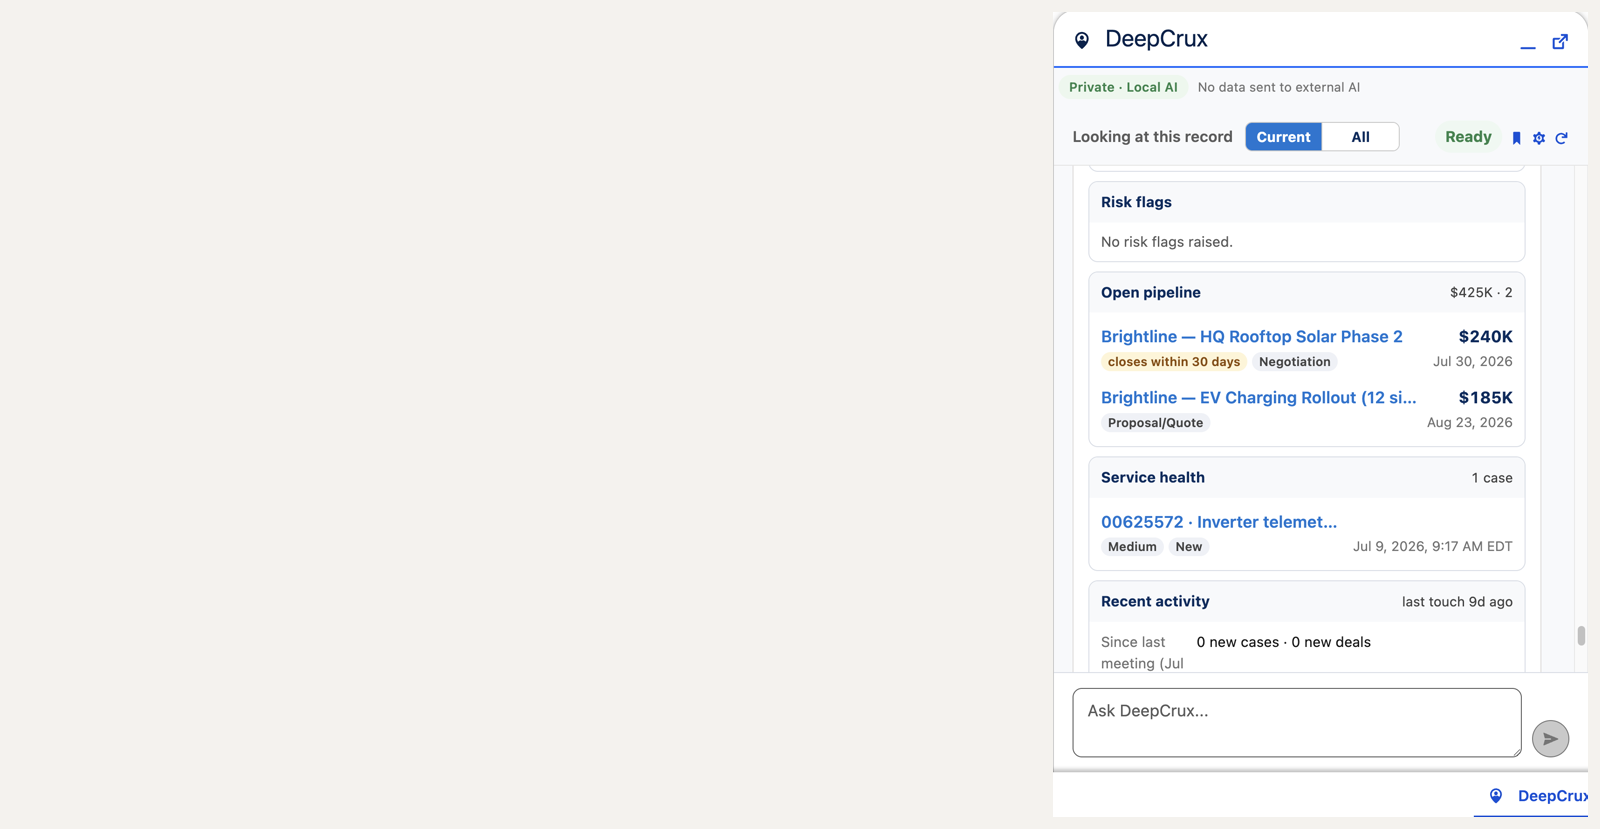Click the 'last touch 9d ago' label
The image size is (1600, 829).
pos(1457,602)
